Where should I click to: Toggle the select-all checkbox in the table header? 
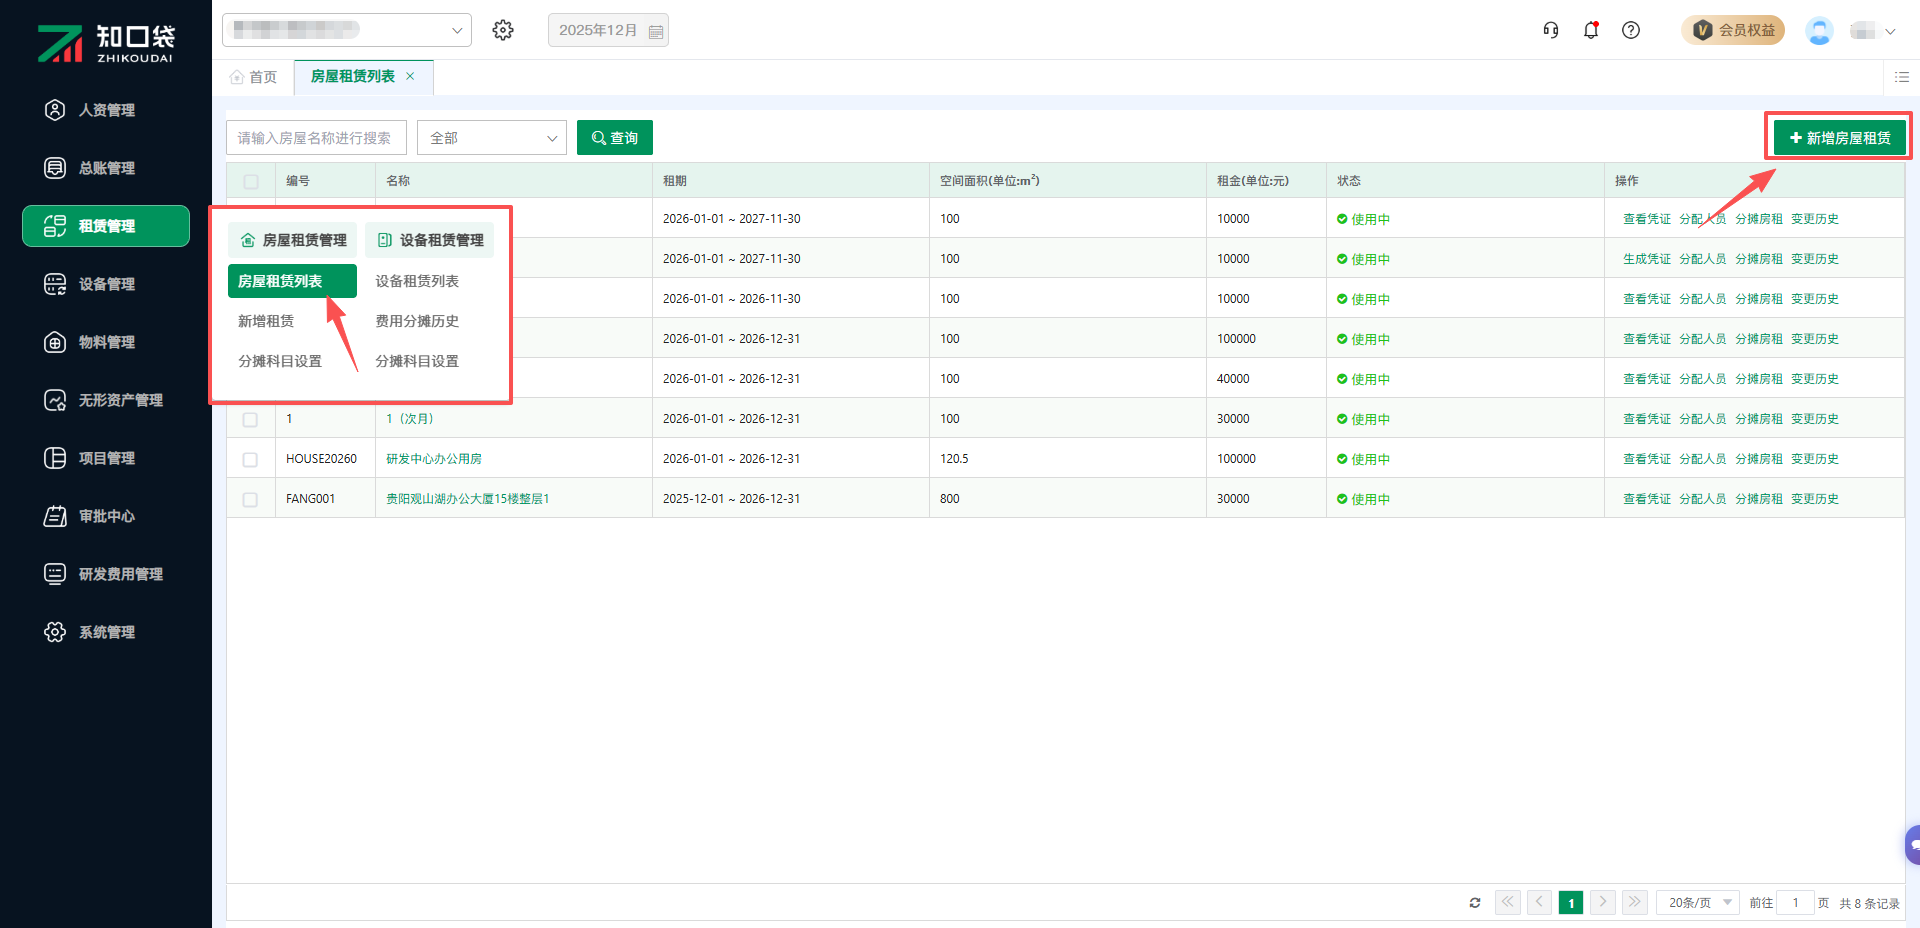pos(251,181)
